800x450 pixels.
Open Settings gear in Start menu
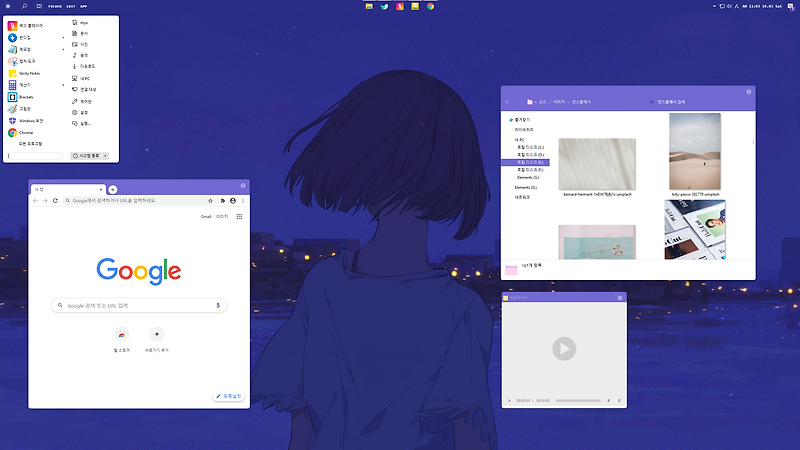click(81, 113)
